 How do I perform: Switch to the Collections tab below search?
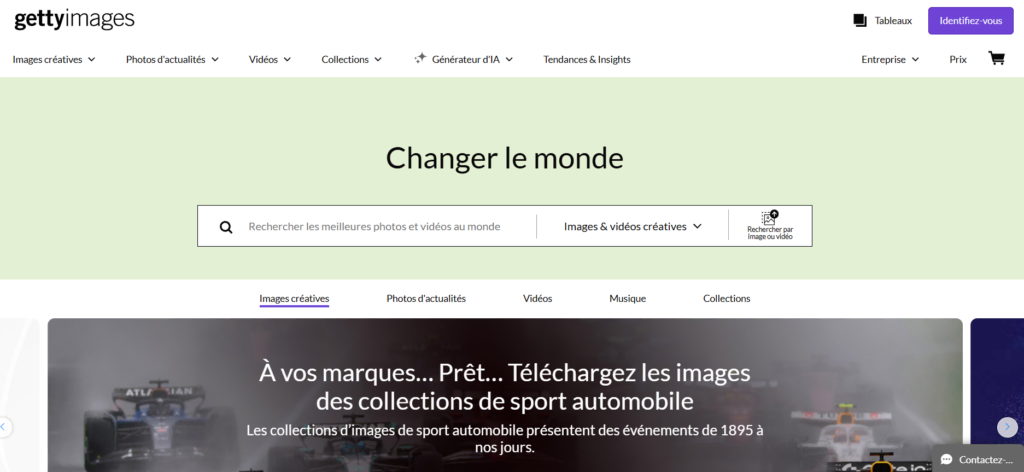(x=726, y=298)
